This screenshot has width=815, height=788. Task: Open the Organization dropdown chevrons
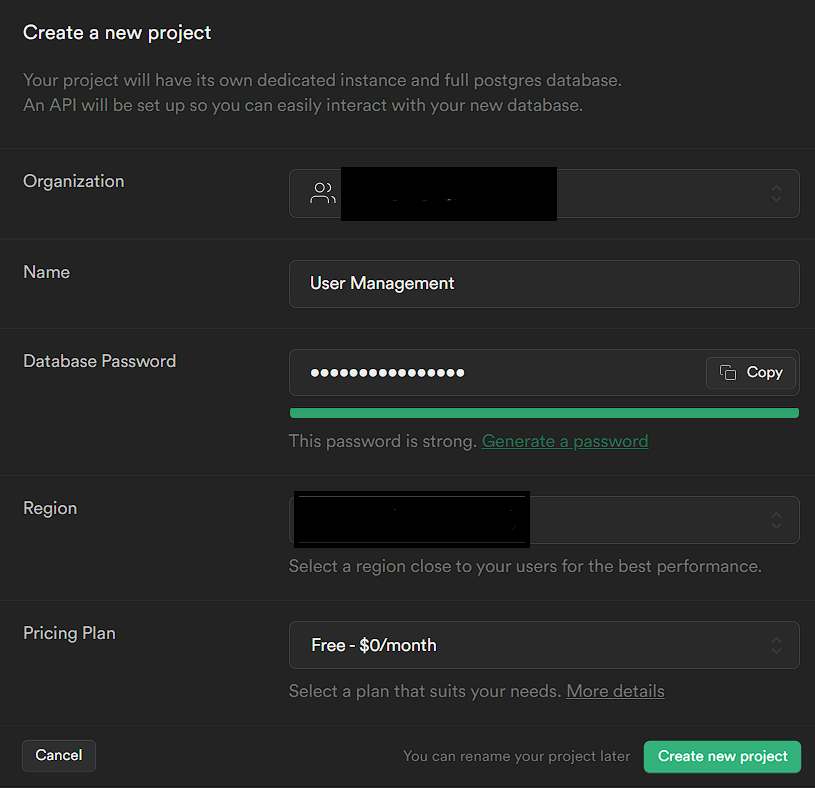(x=776, y=193)
